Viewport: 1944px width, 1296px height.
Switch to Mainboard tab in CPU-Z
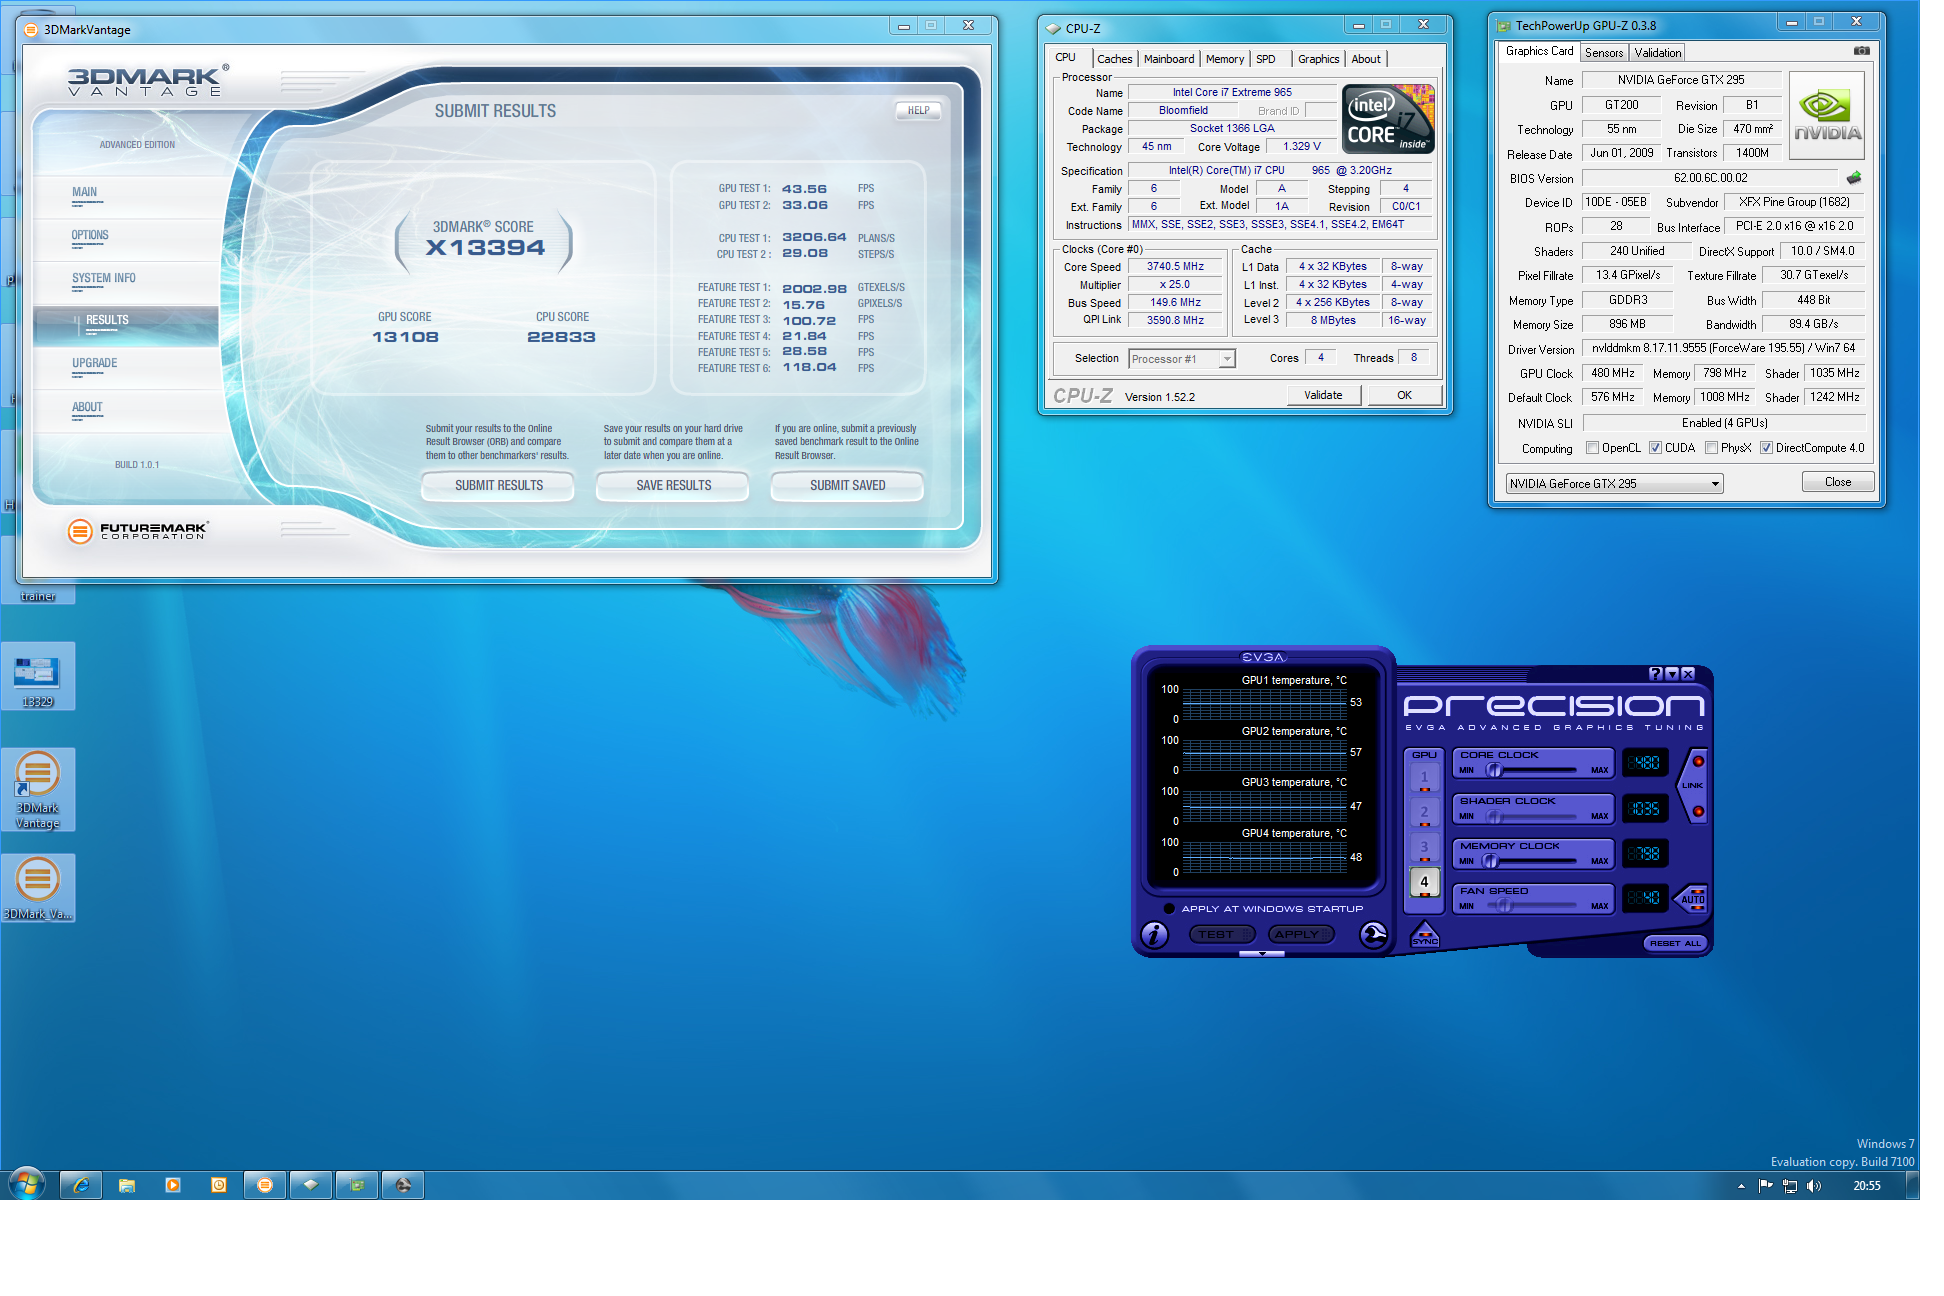(x=1168, y=59)
